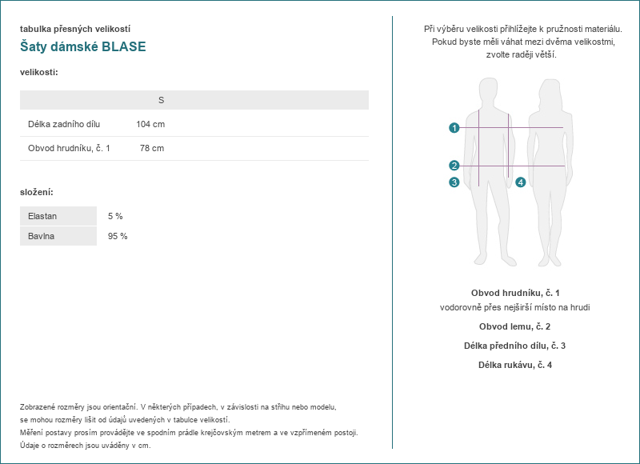Click the 95 % cotton percentage
The height and width of the screenshot is (464, 640).
point(118,236)
